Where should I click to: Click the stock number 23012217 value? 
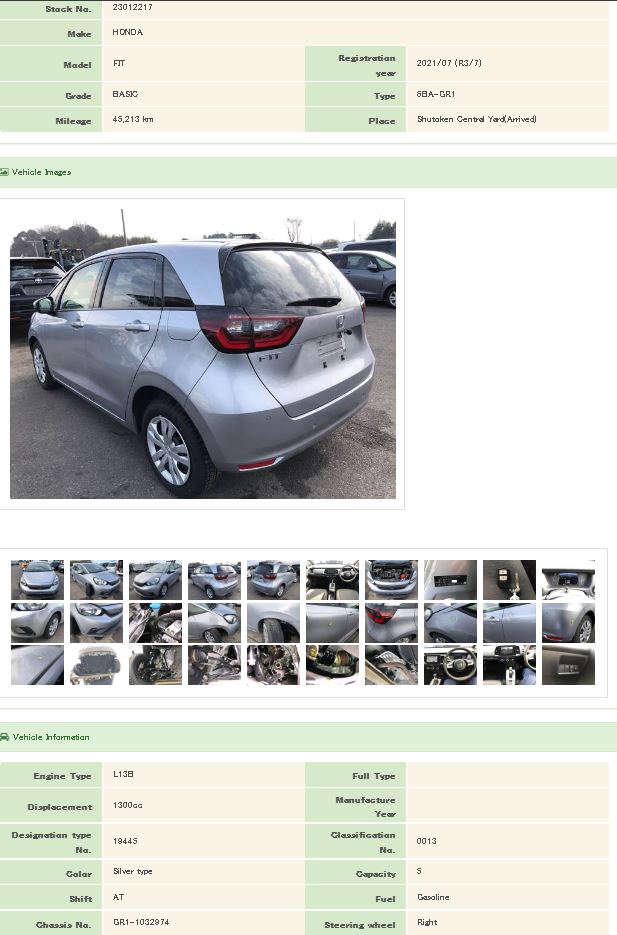click(x=132, y=7)
